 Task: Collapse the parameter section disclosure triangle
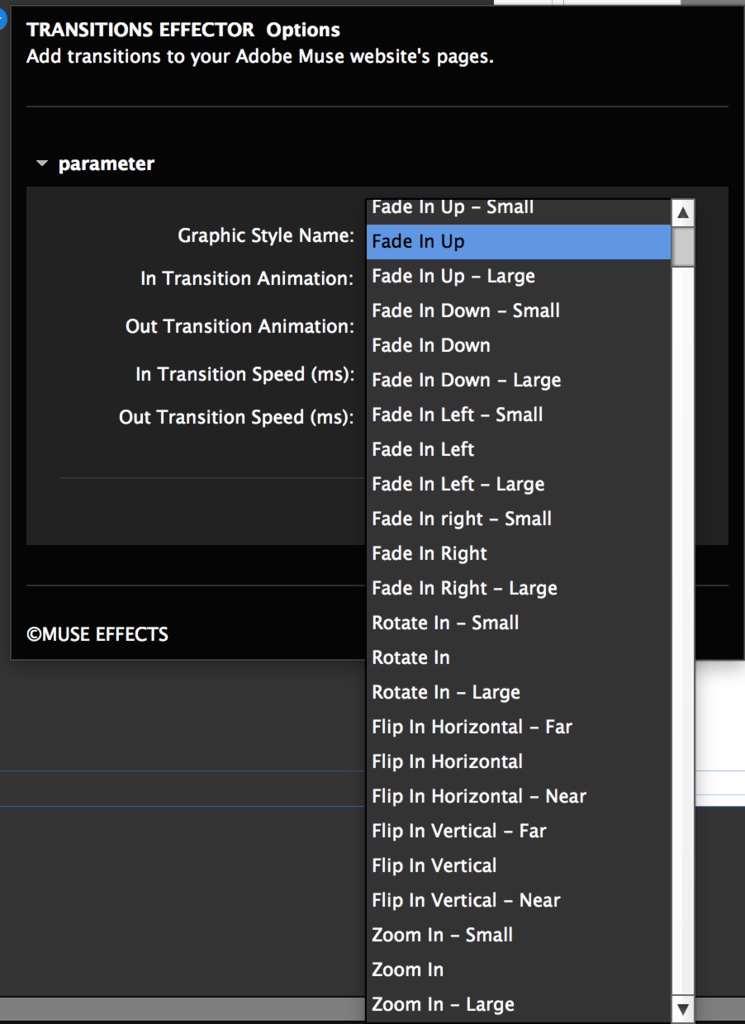point(41,164)
